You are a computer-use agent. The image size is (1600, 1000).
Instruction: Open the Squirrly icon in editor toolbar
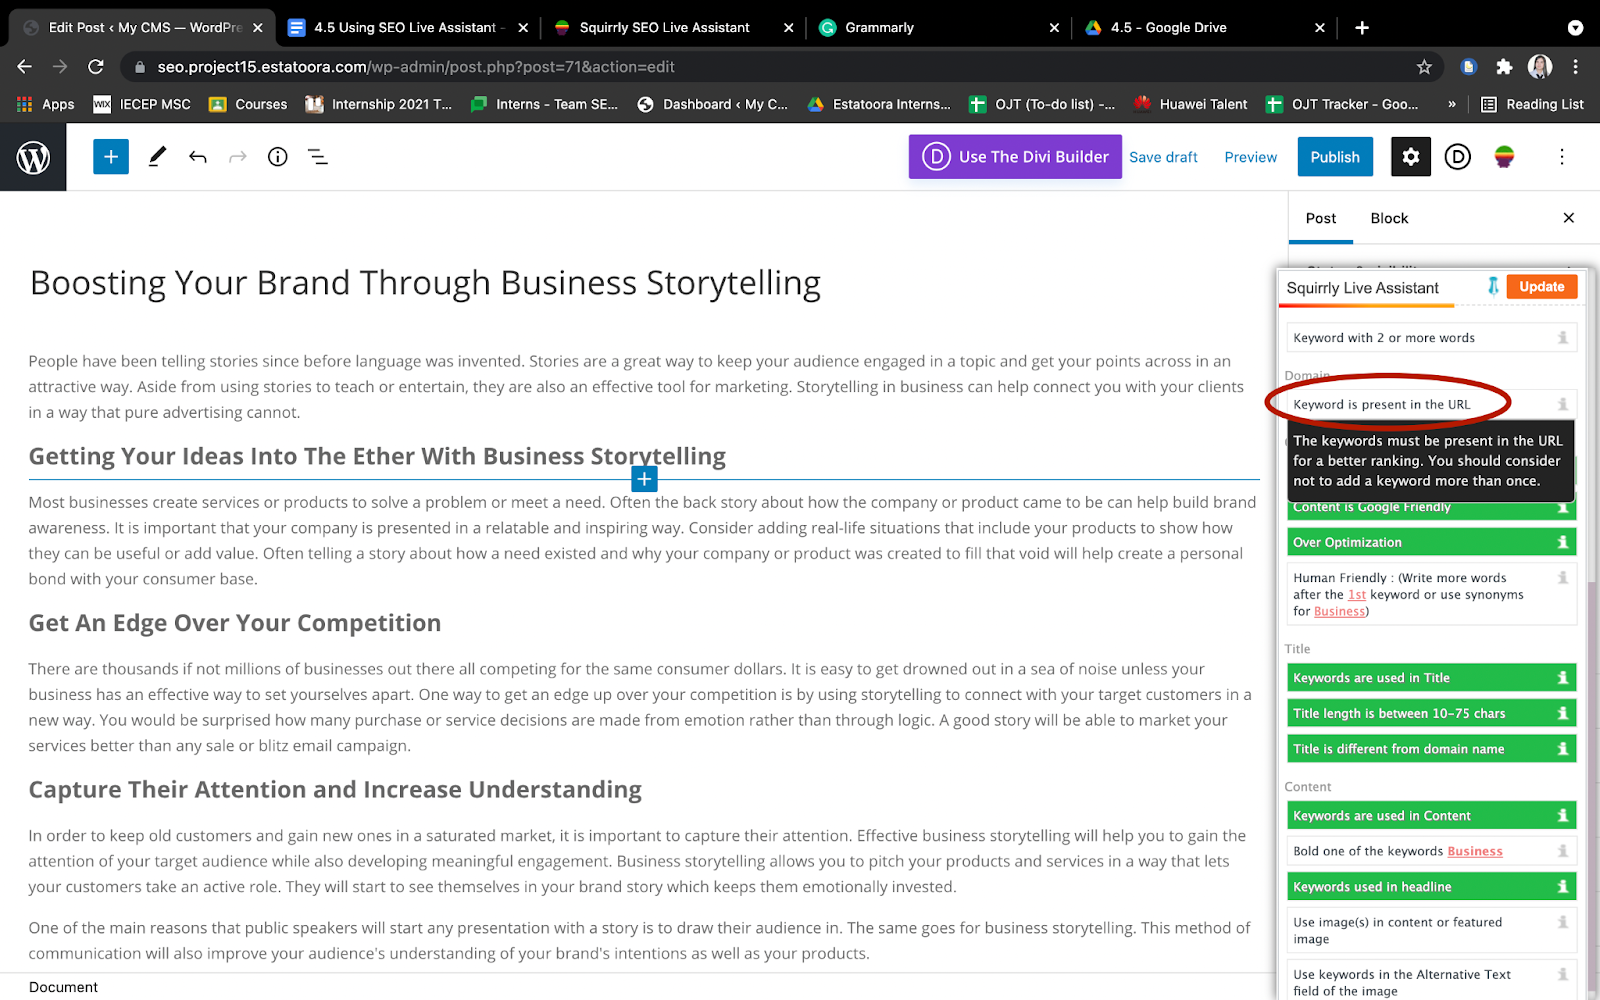pos(1504,157)
